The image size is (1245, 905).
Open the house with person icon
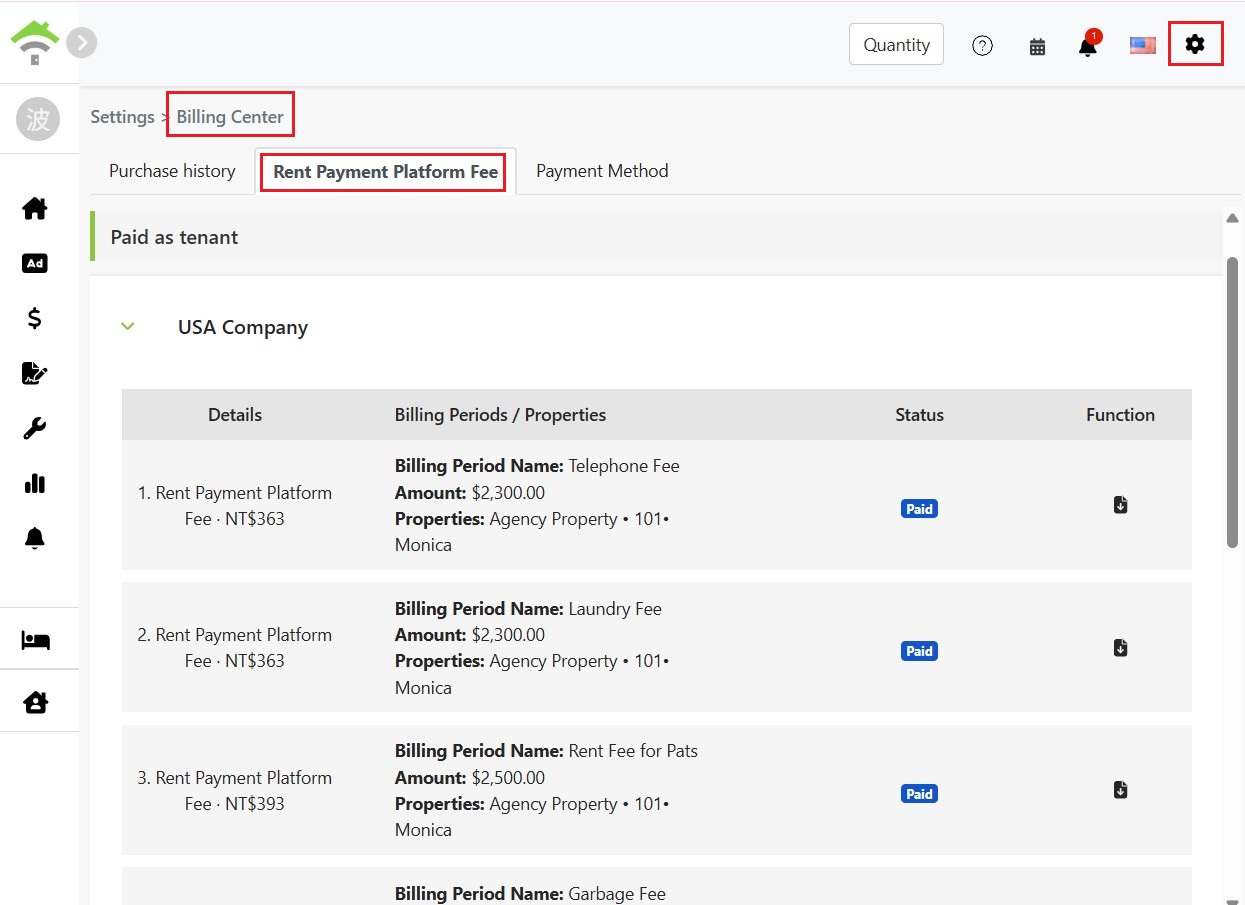(36, 702)
